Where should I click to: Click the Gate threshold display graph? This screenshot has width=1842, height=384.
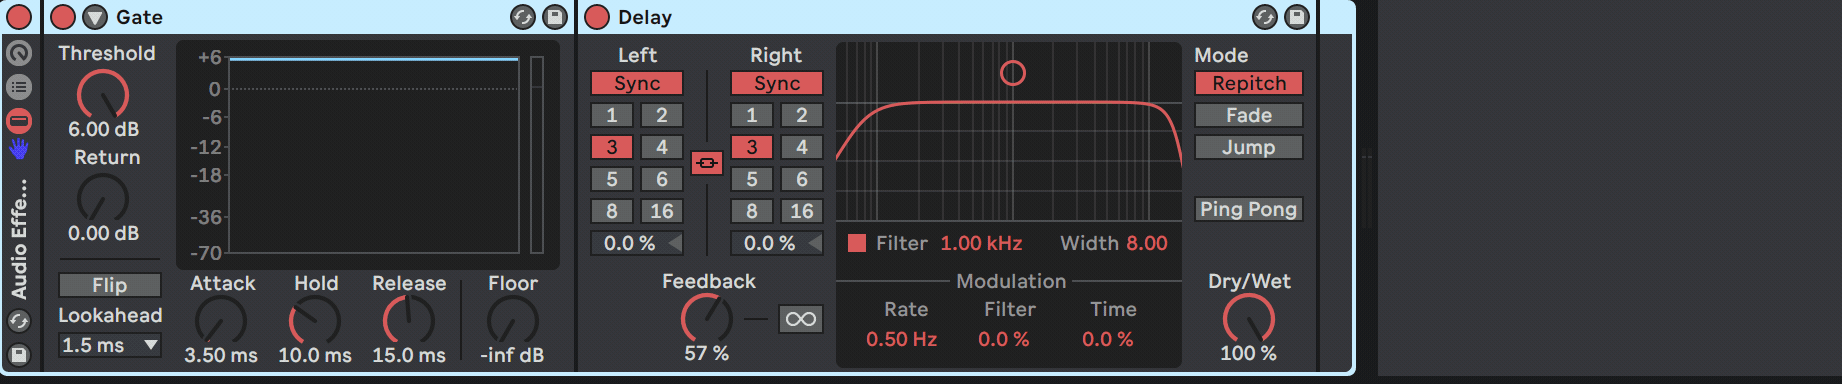[374, 155]
